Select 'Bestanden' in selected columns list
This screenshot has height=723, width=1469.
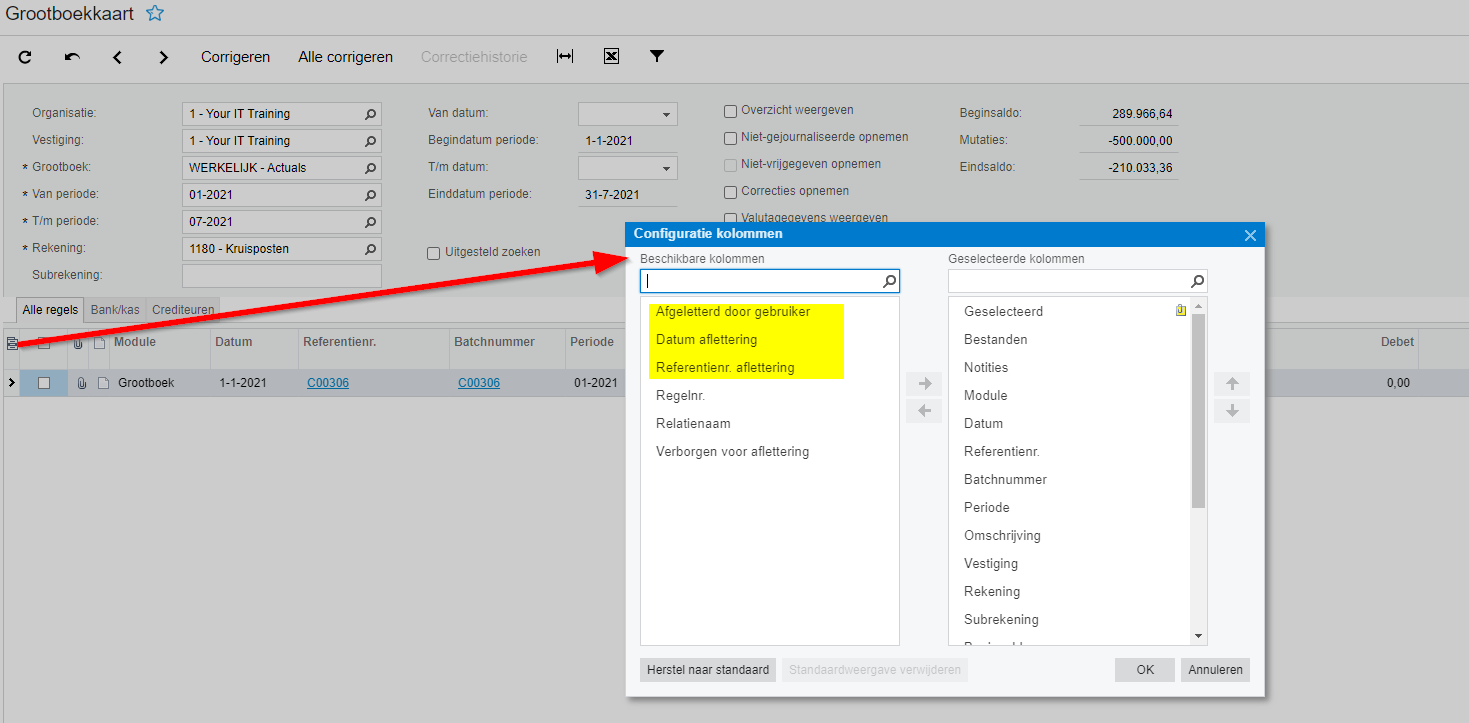coord(1070,340)
